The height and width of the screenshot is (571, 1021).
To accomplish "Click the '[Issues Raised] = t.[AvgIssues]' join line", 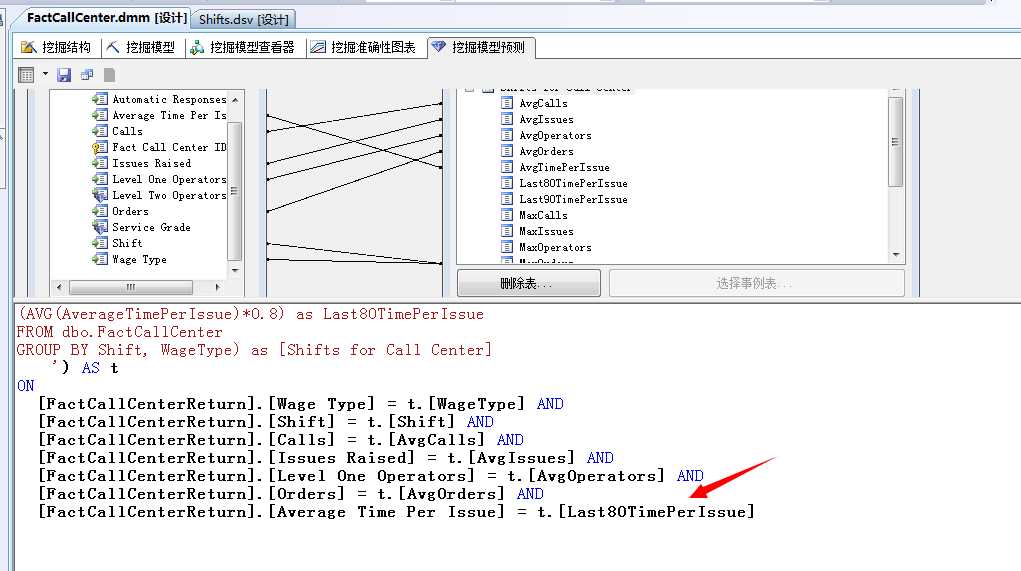I will (326, 458).
